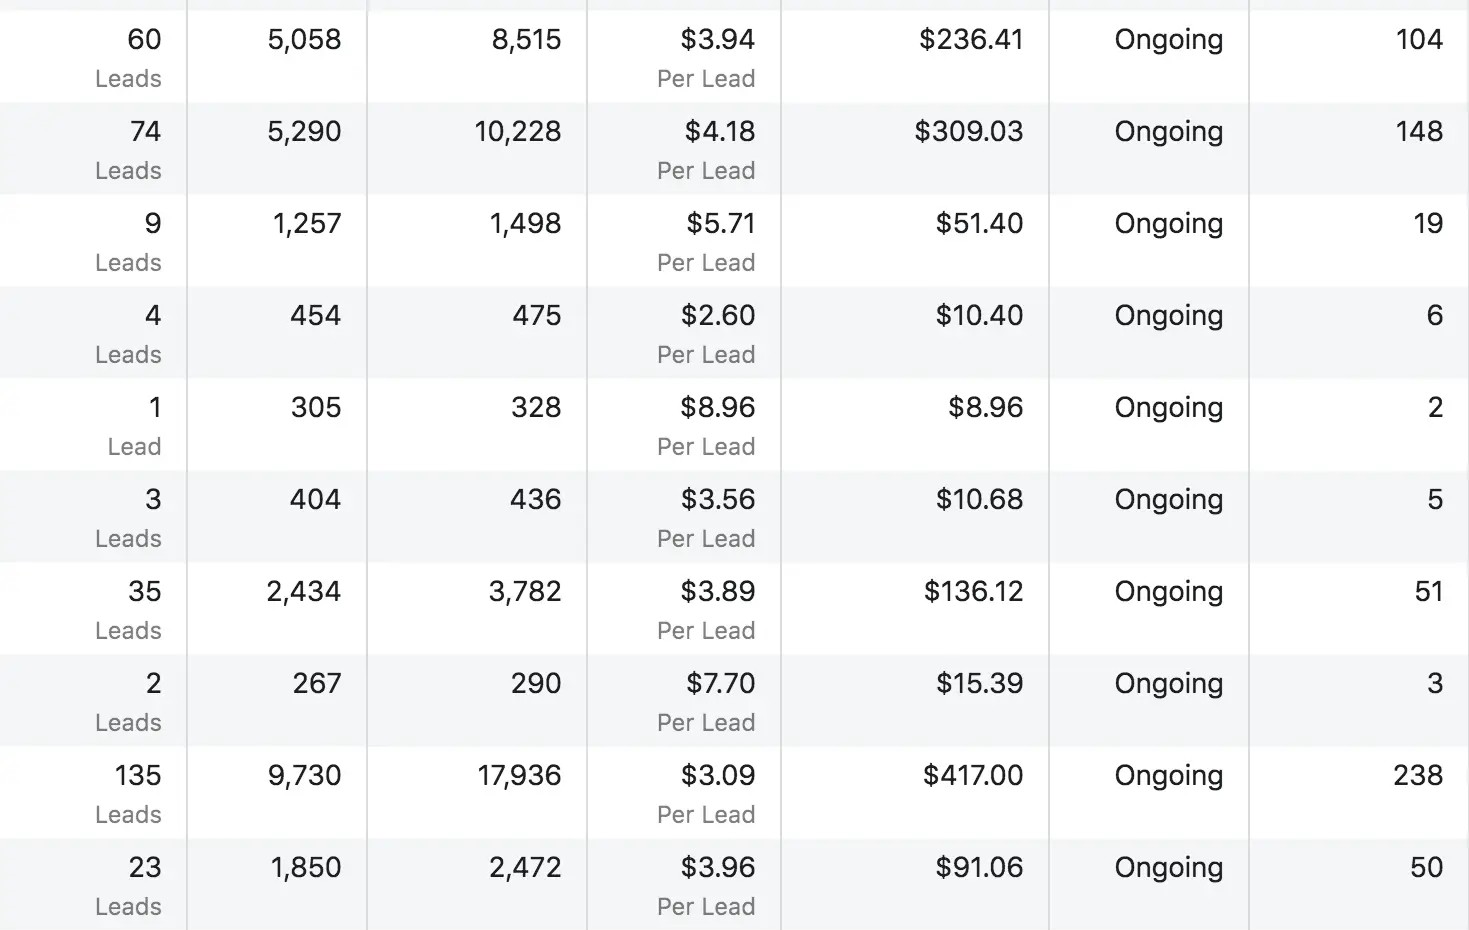Viewport: 1469px width, 930px height.
Task: Click the 135 Leads result cell
Action: click(x=93, y=793)
